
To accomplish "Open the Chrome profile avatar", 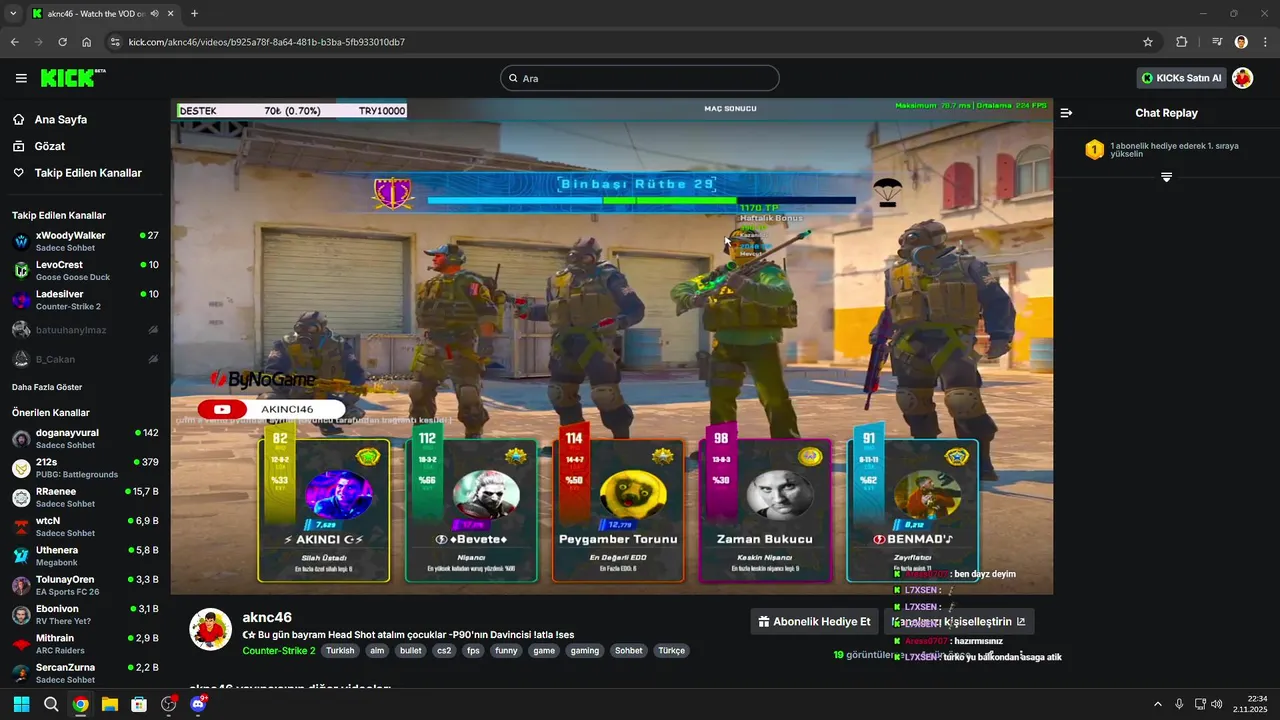I will 1241,42.
